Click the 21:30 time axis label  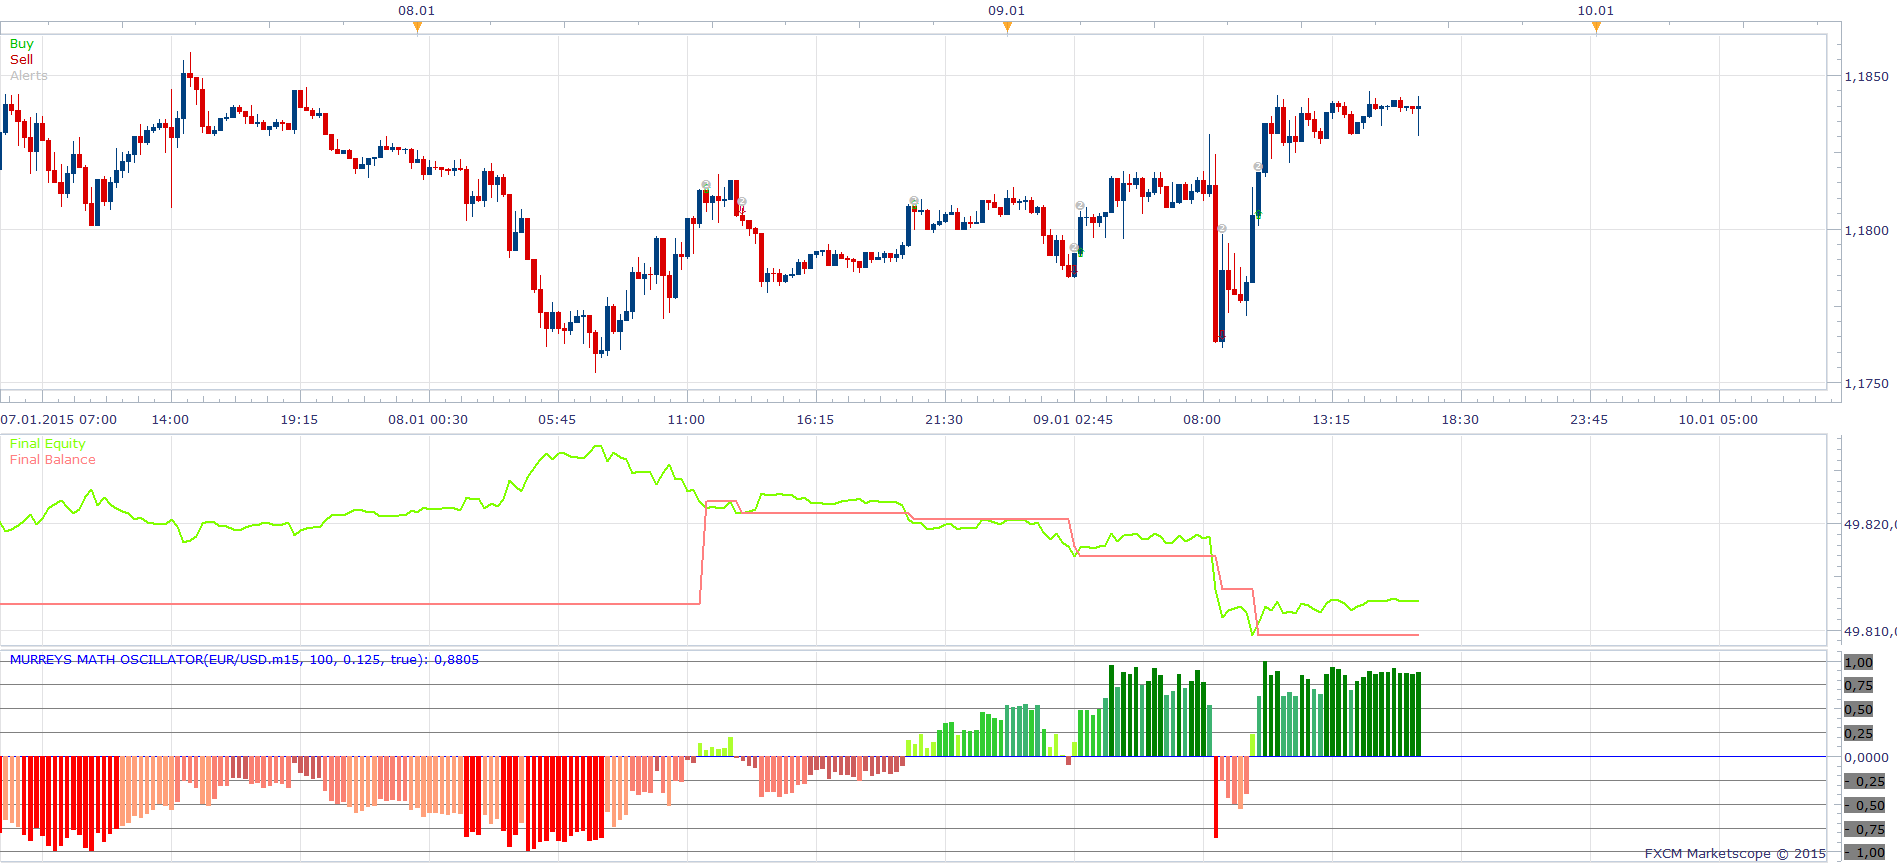(x=944, y=420)
